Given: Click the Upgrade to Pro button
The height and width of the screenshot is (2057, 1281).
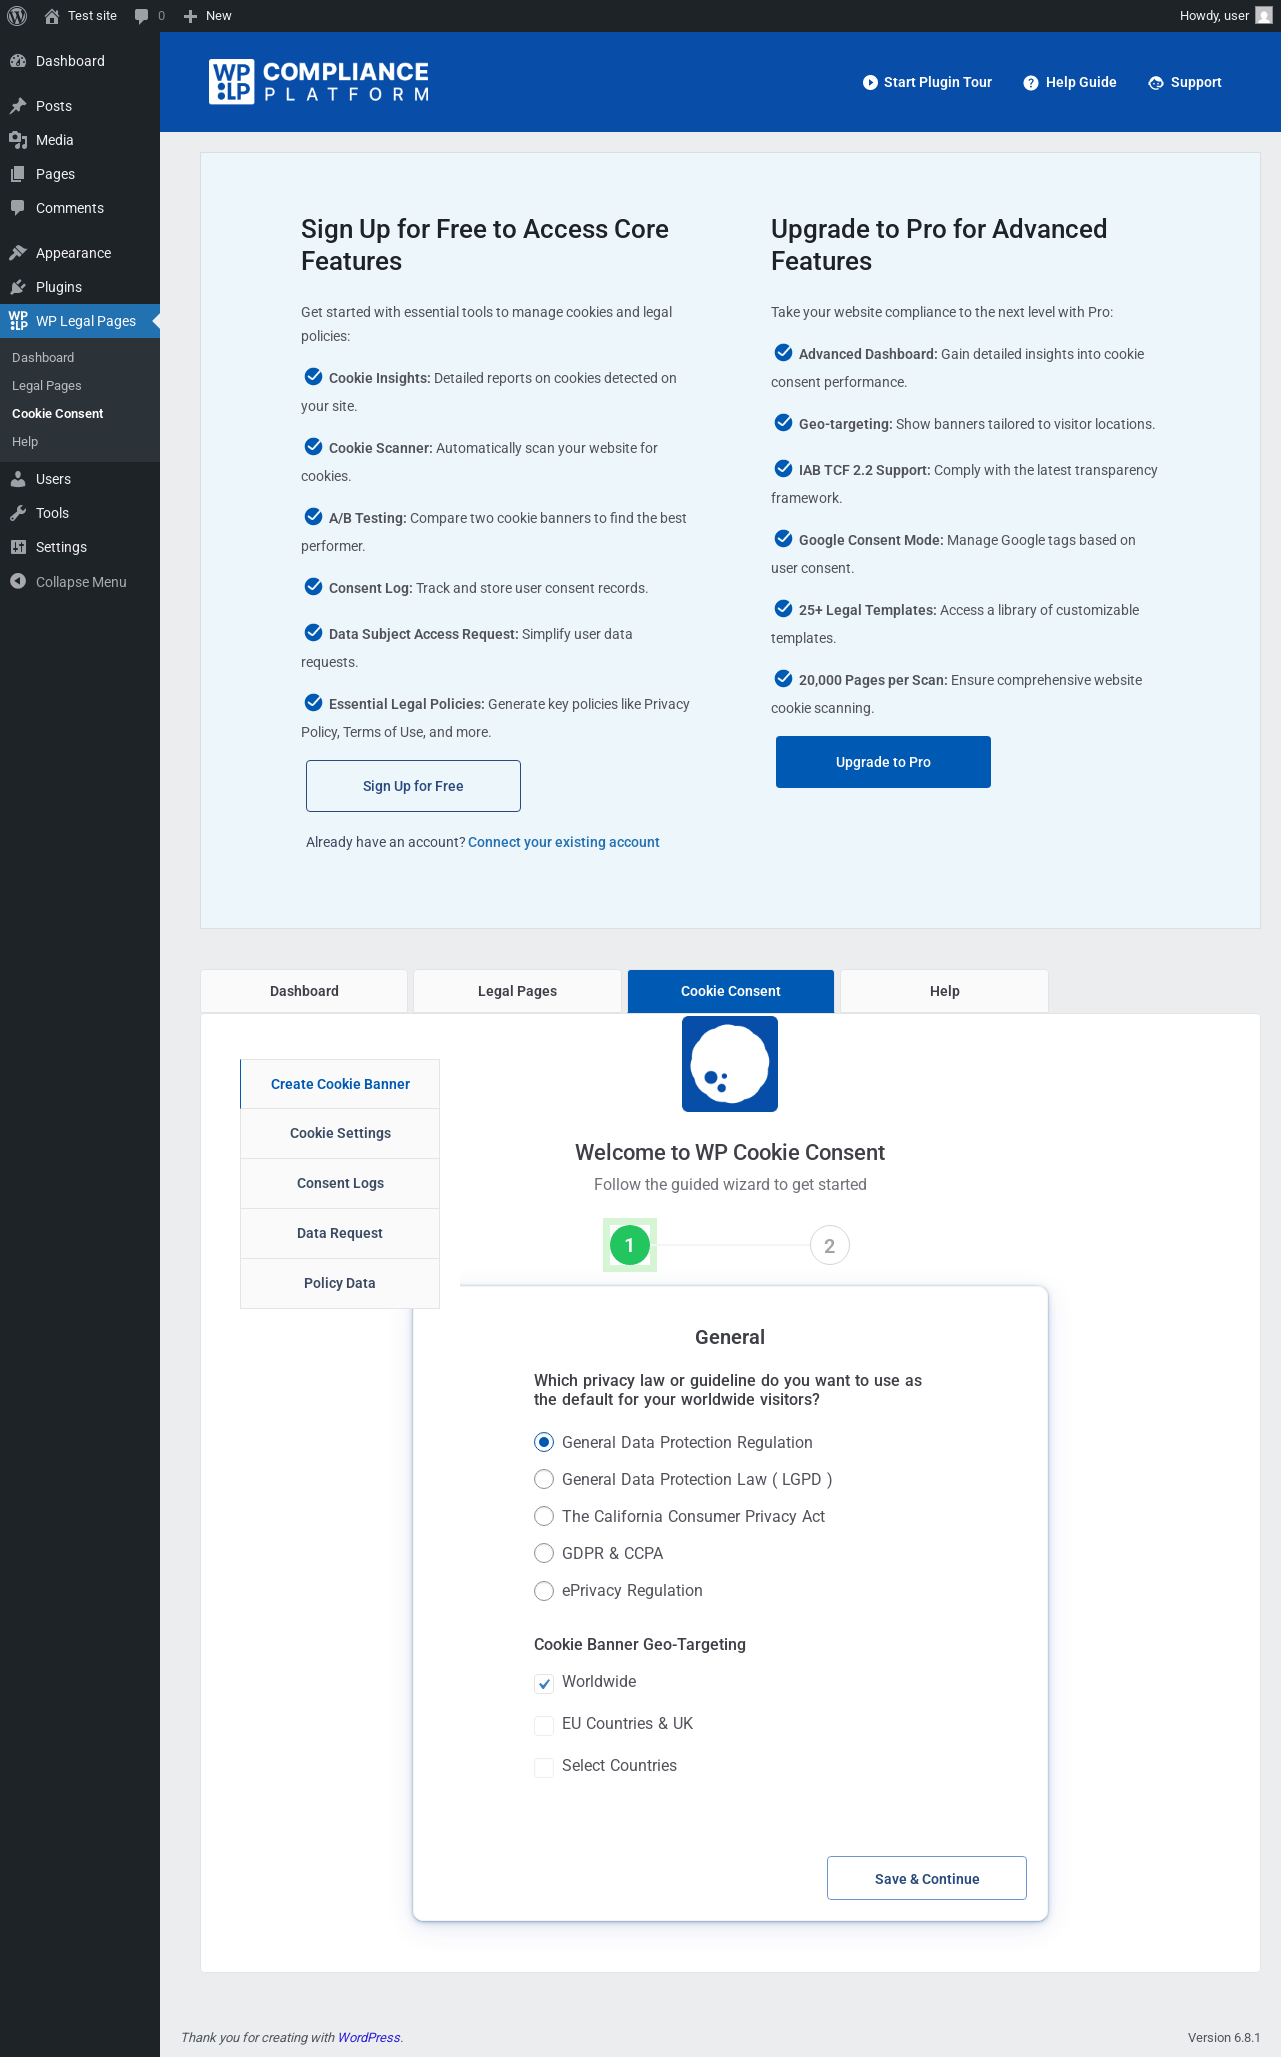Looking at the screenshot, I should 883,762.
